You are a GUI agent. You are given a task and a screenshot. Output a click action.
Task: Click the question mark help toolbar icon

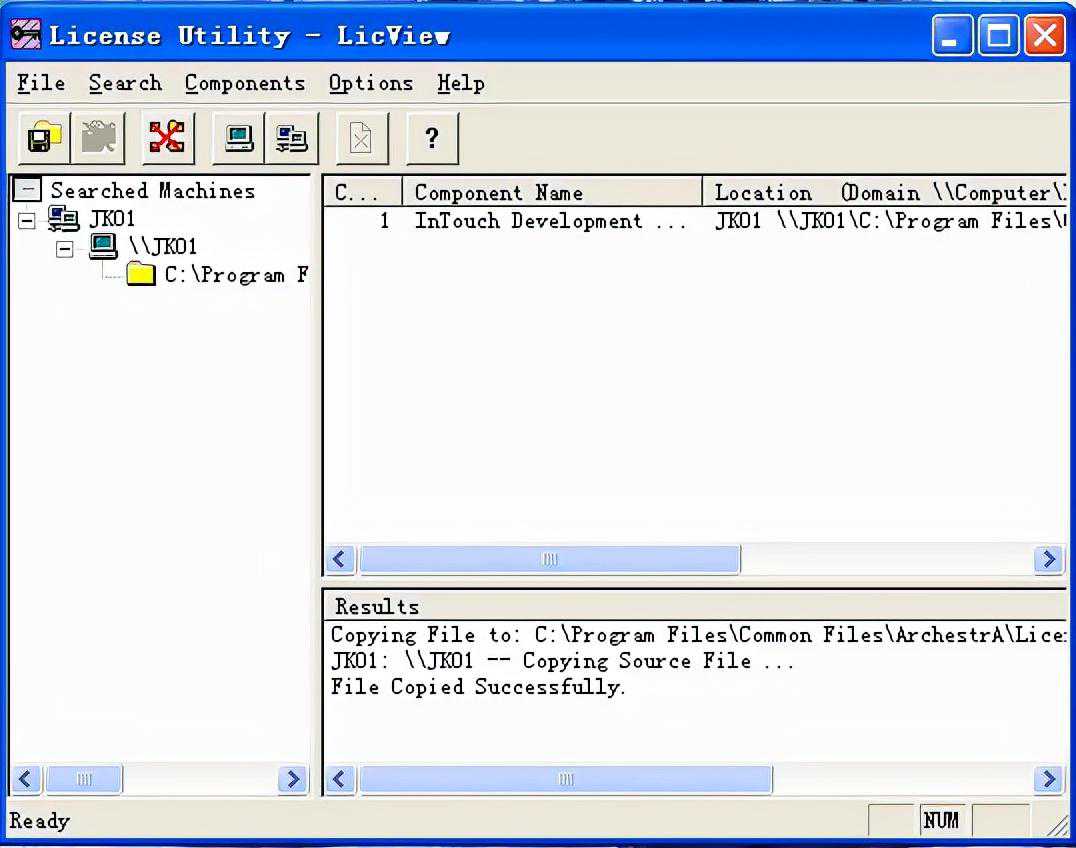click(432, 138)
